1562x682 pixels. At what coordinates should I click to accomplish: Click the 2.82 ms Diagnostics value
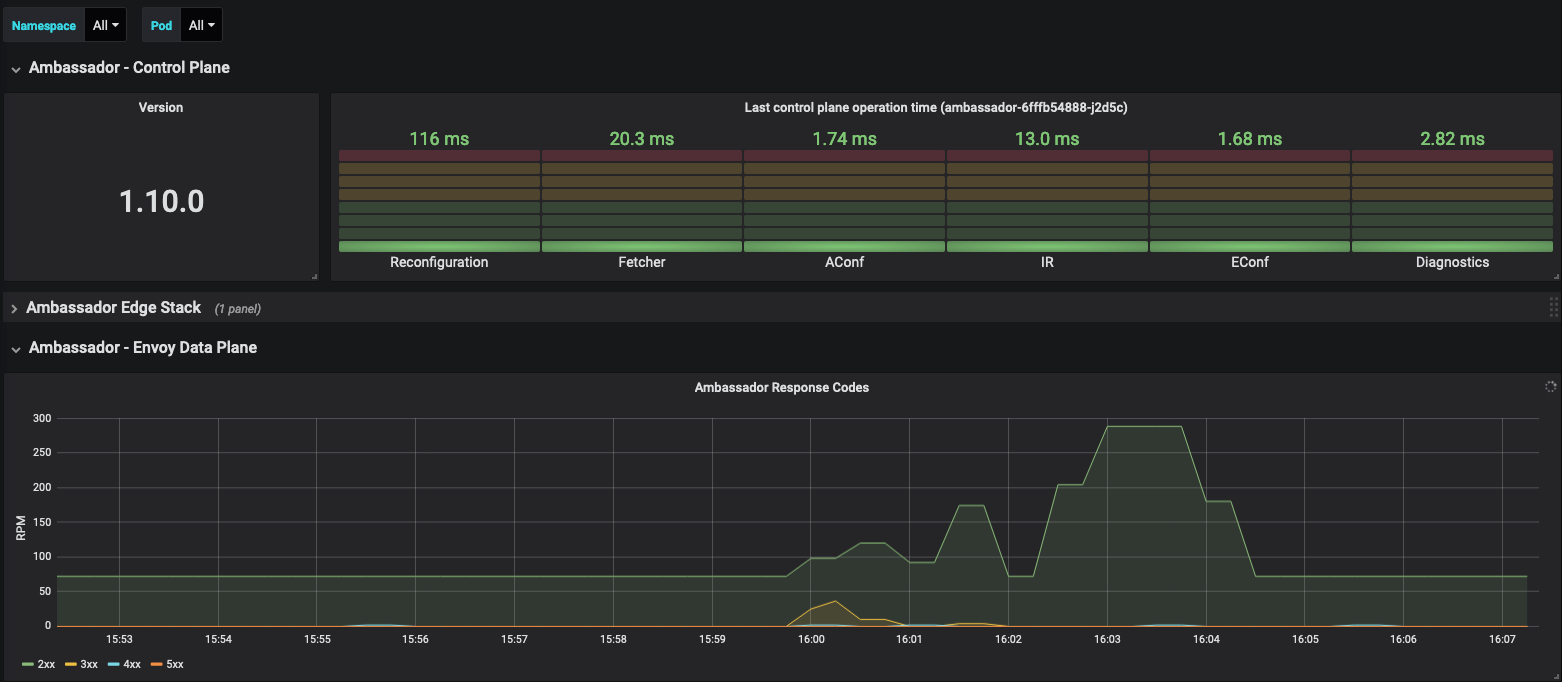click(1452, 138)
